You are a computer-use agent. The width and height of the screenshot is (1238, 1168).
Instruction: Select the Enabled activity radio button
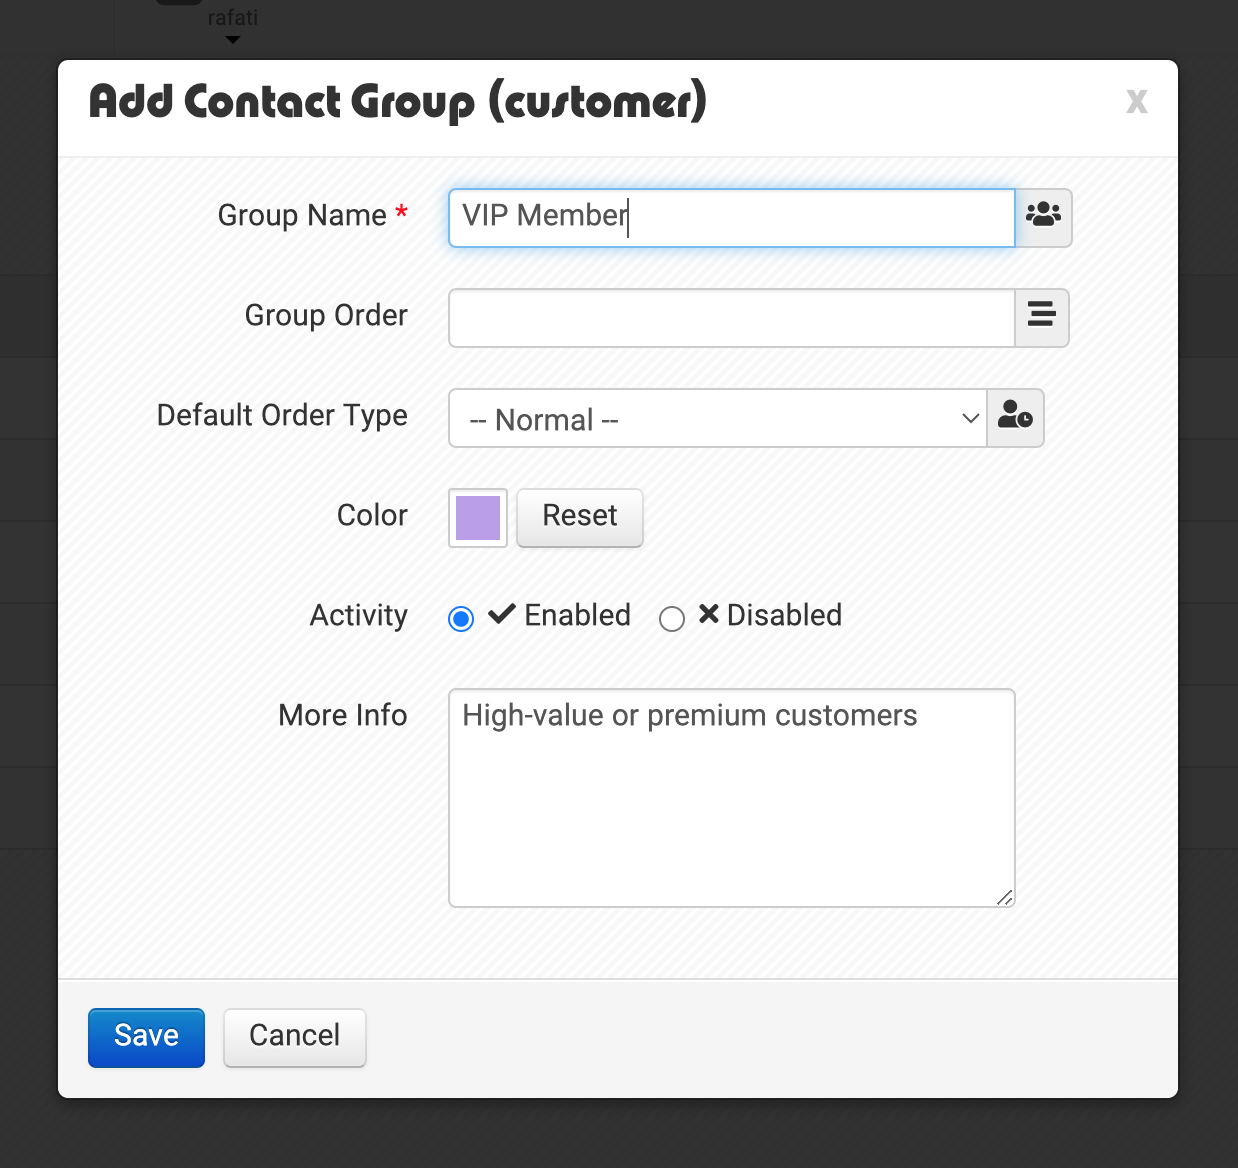click(x=461, y=619)
